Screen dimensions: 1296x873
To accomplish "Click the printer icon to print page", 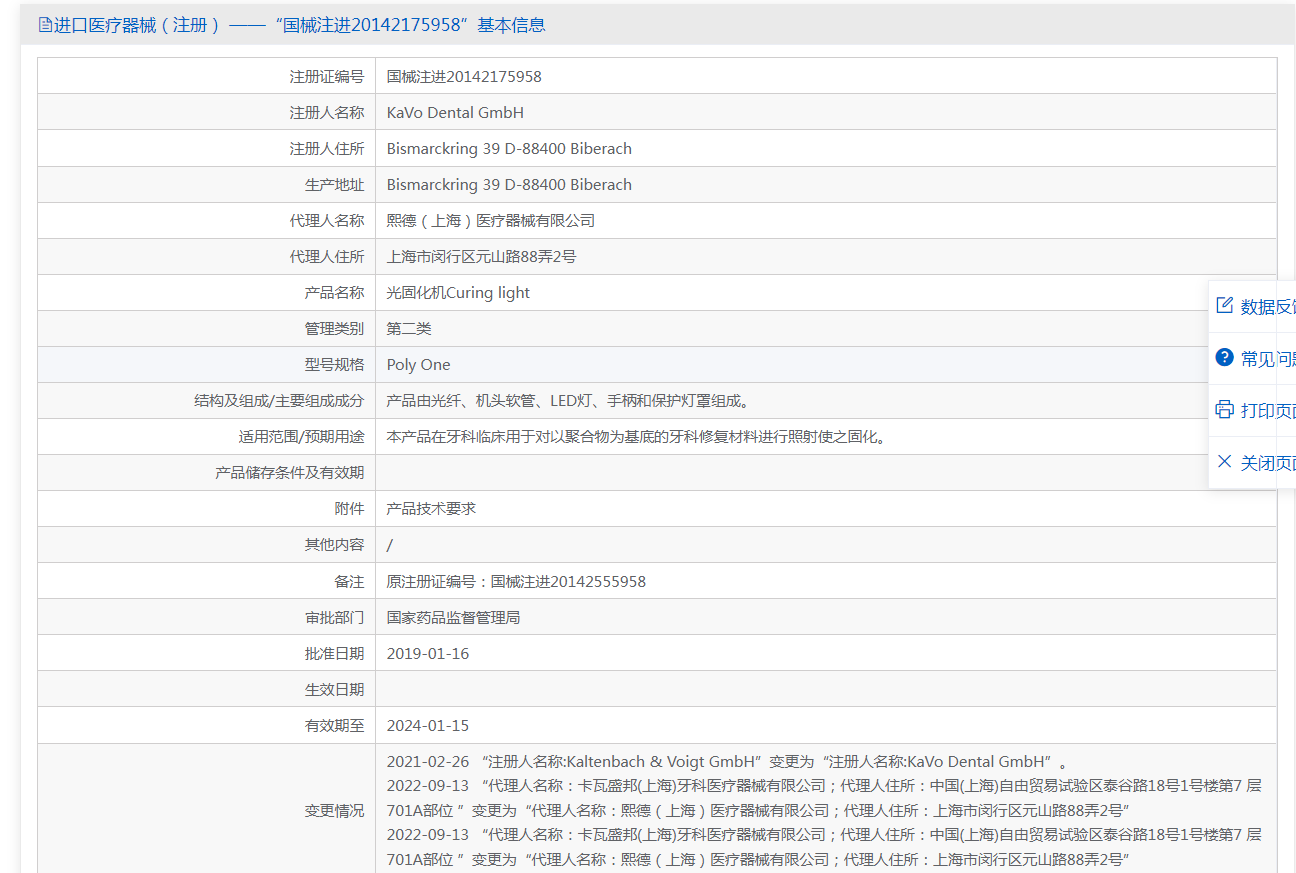I will pos(1224,409).
